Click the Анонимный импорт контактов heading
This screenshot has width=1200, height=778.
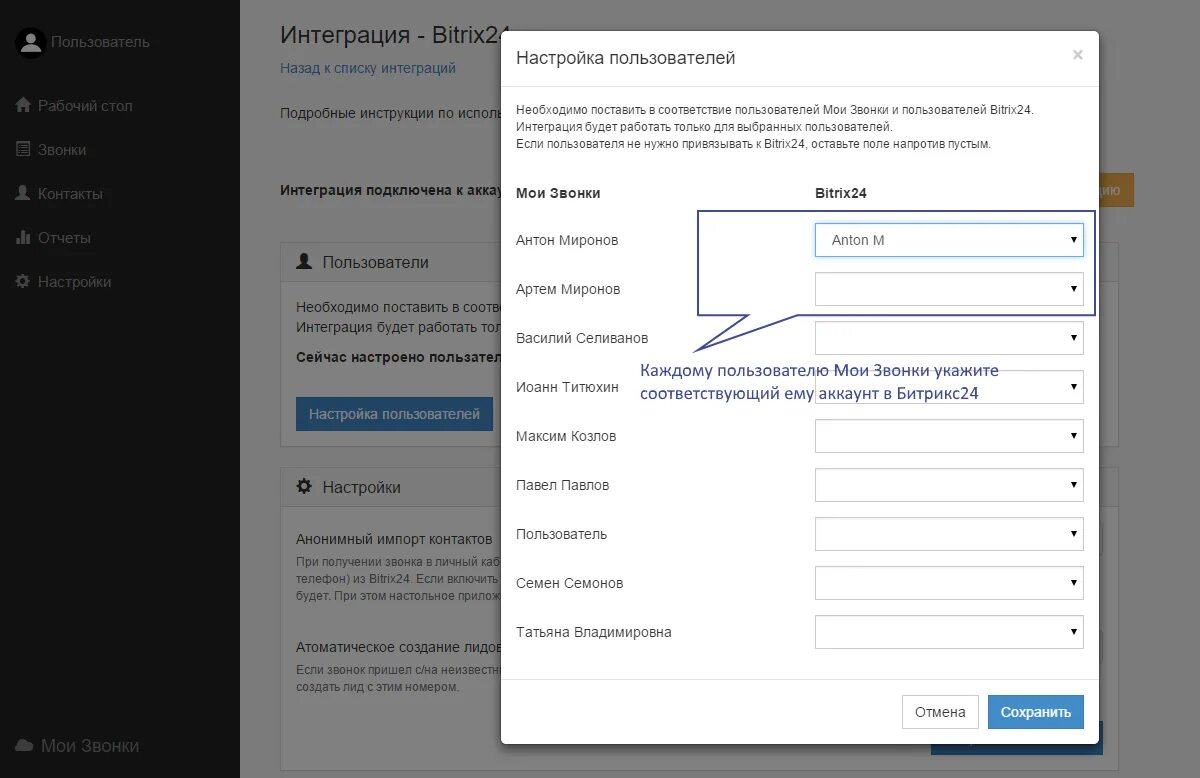(394, 538)
